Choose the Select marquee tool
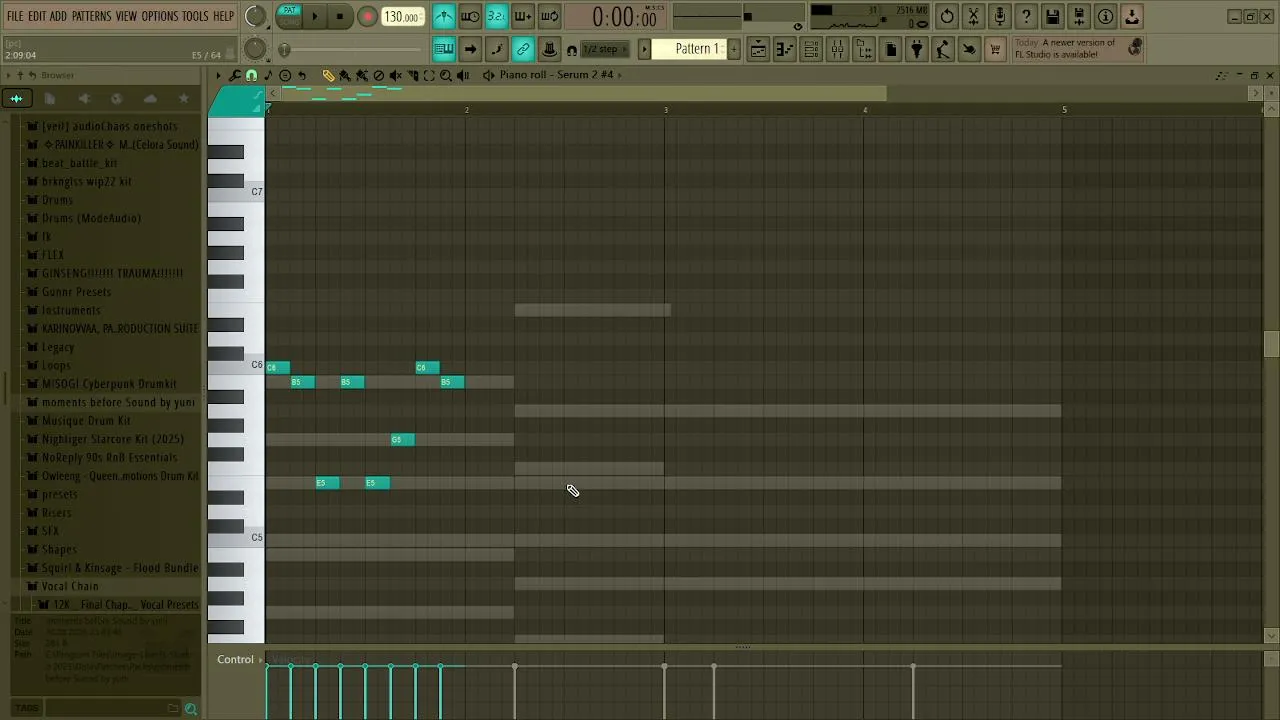Image resolution: width=1280 pixels, height=720 pixels. pos(429,75)
